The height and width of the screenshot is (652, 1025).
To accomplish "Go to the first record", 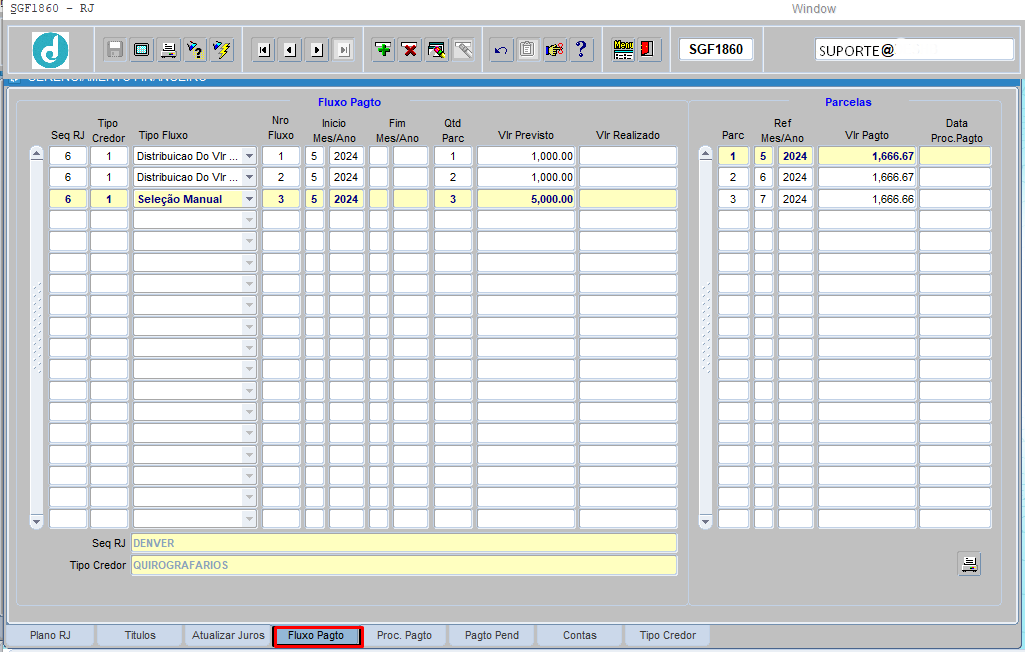I will (264, 50).
